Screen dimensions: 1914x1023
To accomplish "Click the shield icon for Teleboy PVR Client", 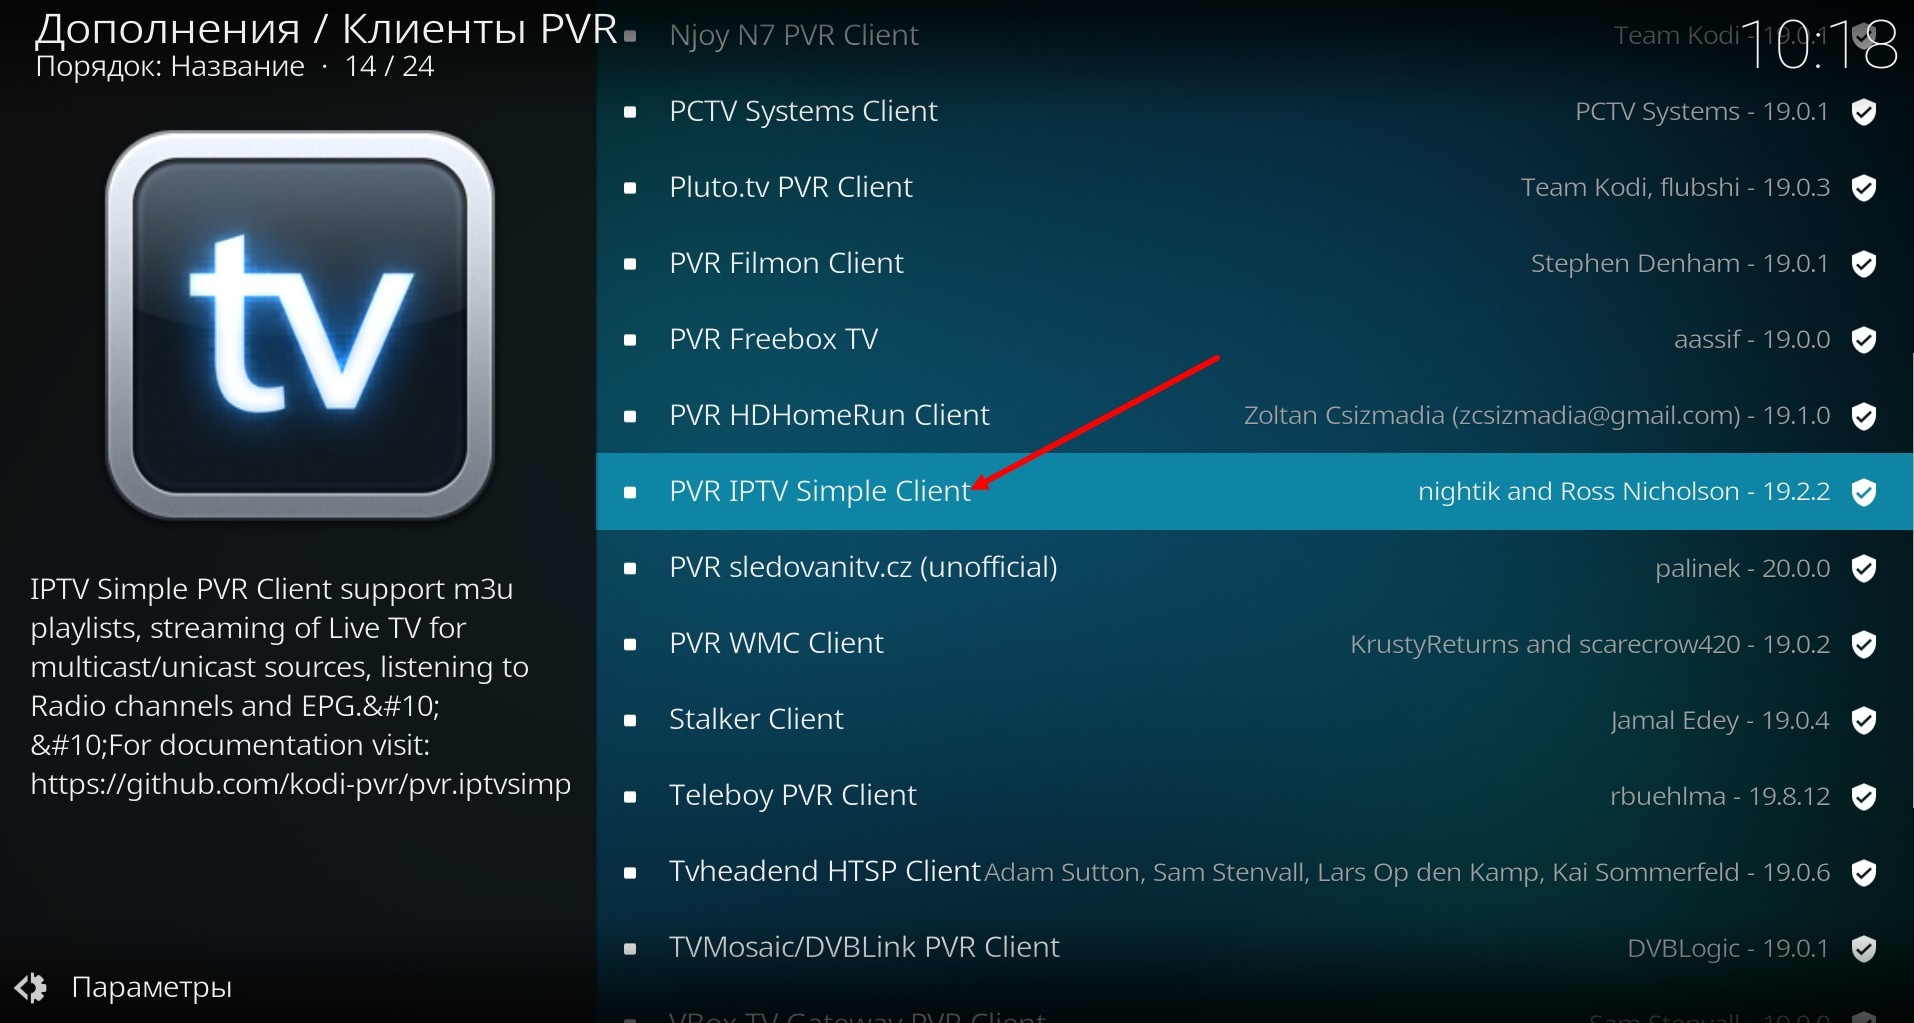I will [x=1863, y=796].
